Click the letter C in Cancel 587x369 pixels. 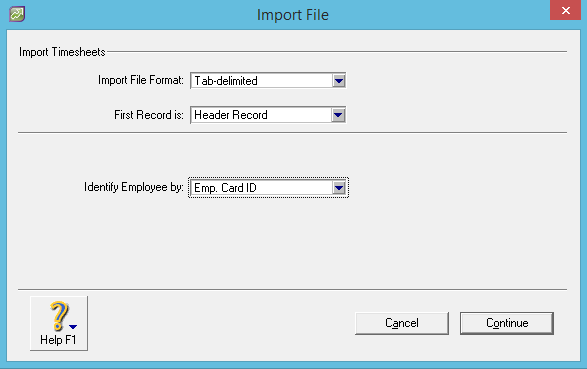(389, 323)
